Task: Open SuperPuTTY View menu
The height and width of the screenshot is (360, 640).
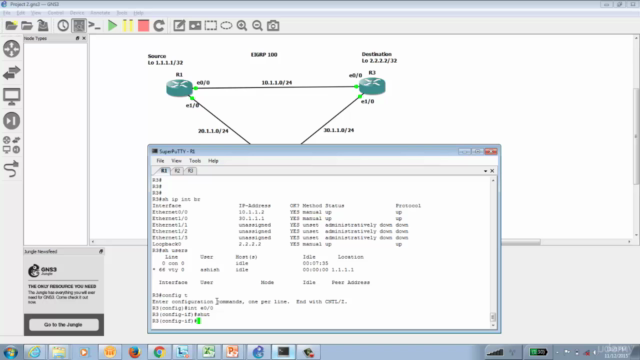Action: point(176,161)
